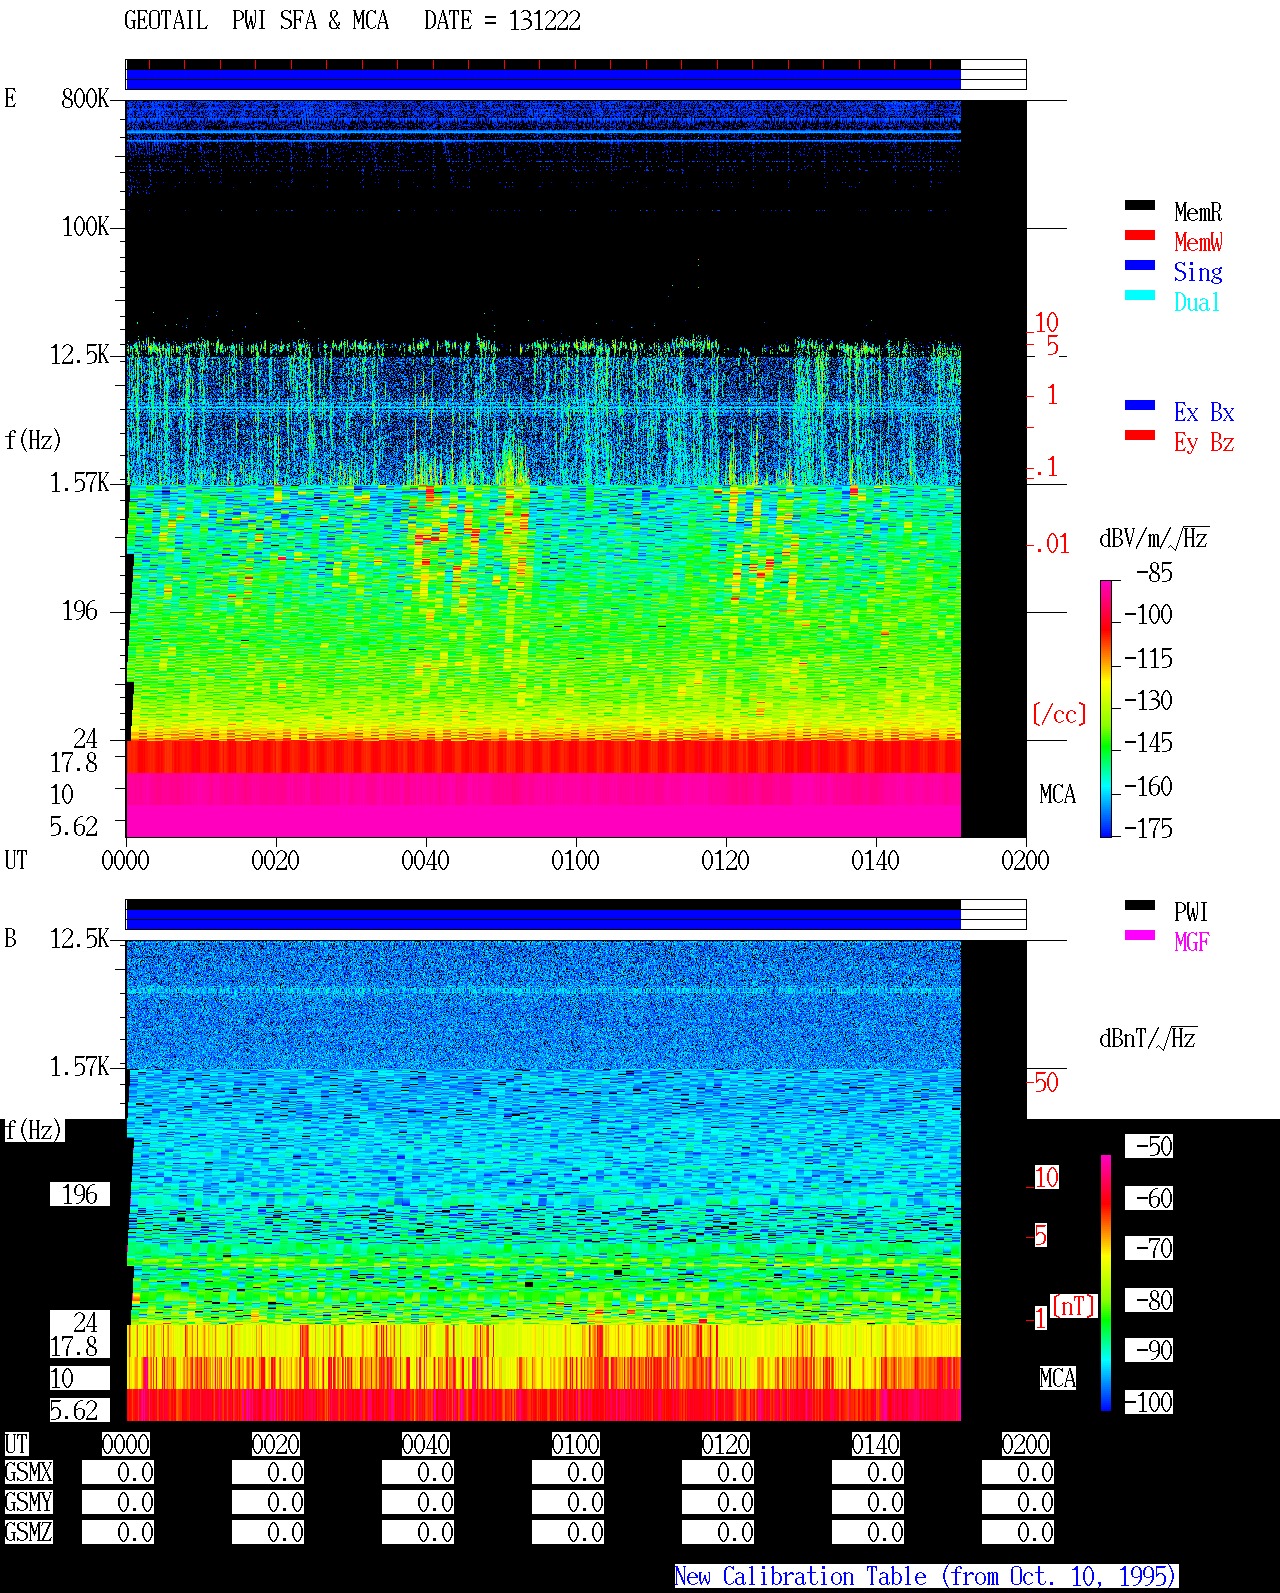Screen dimensions: 1280x1593
Task: Click the red MemW legend swatch
Action: (x=1140, y=235)
